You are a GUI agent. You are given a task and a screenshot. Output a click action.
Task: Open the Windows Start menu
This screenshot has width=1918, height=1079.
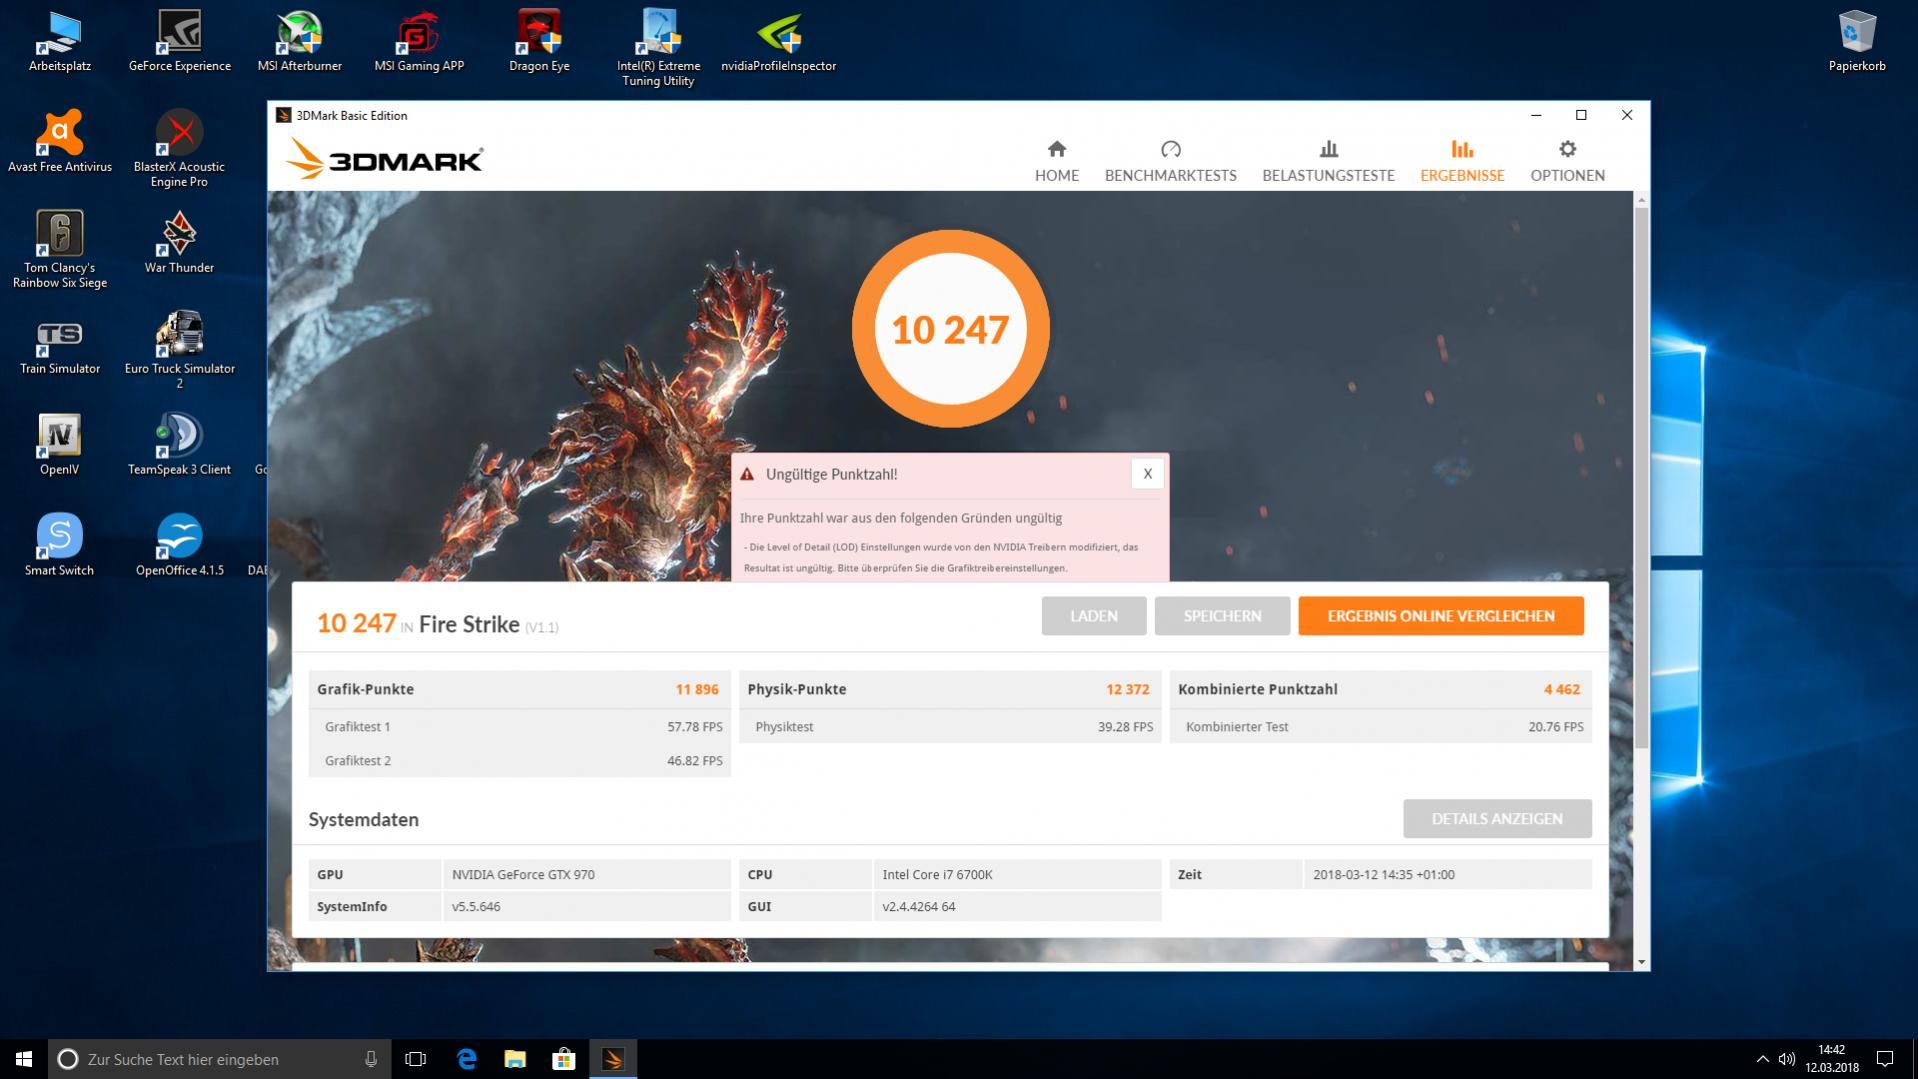(24, 1059)
